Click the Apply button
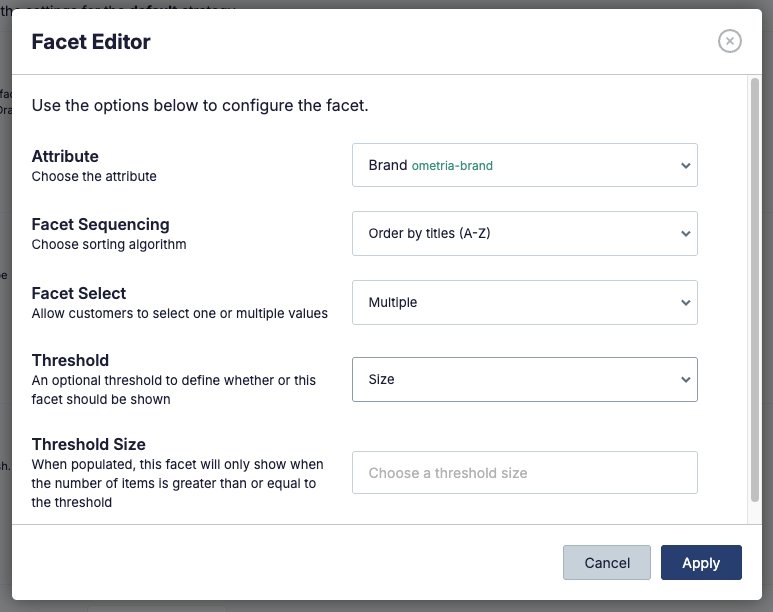The height and width of the screenshot is (612, 773). click(x=701, y=563)
